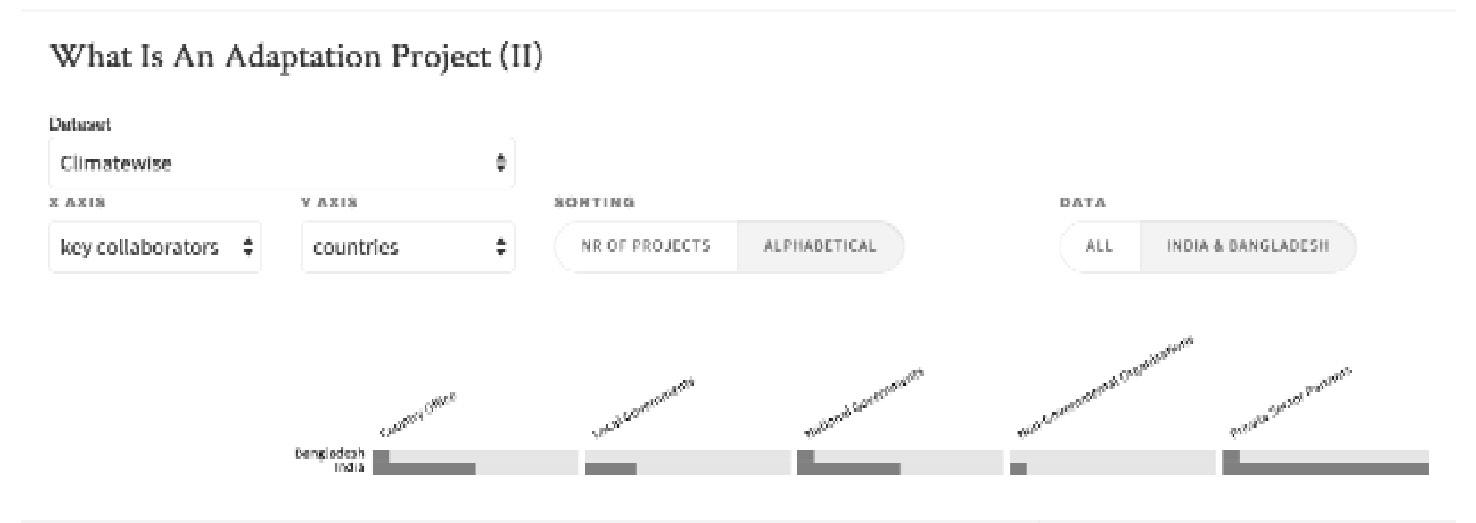Select ALPHABETICAL sorting option
Viewport: 1476px width, 523px height.
click(x=819, y=247)
